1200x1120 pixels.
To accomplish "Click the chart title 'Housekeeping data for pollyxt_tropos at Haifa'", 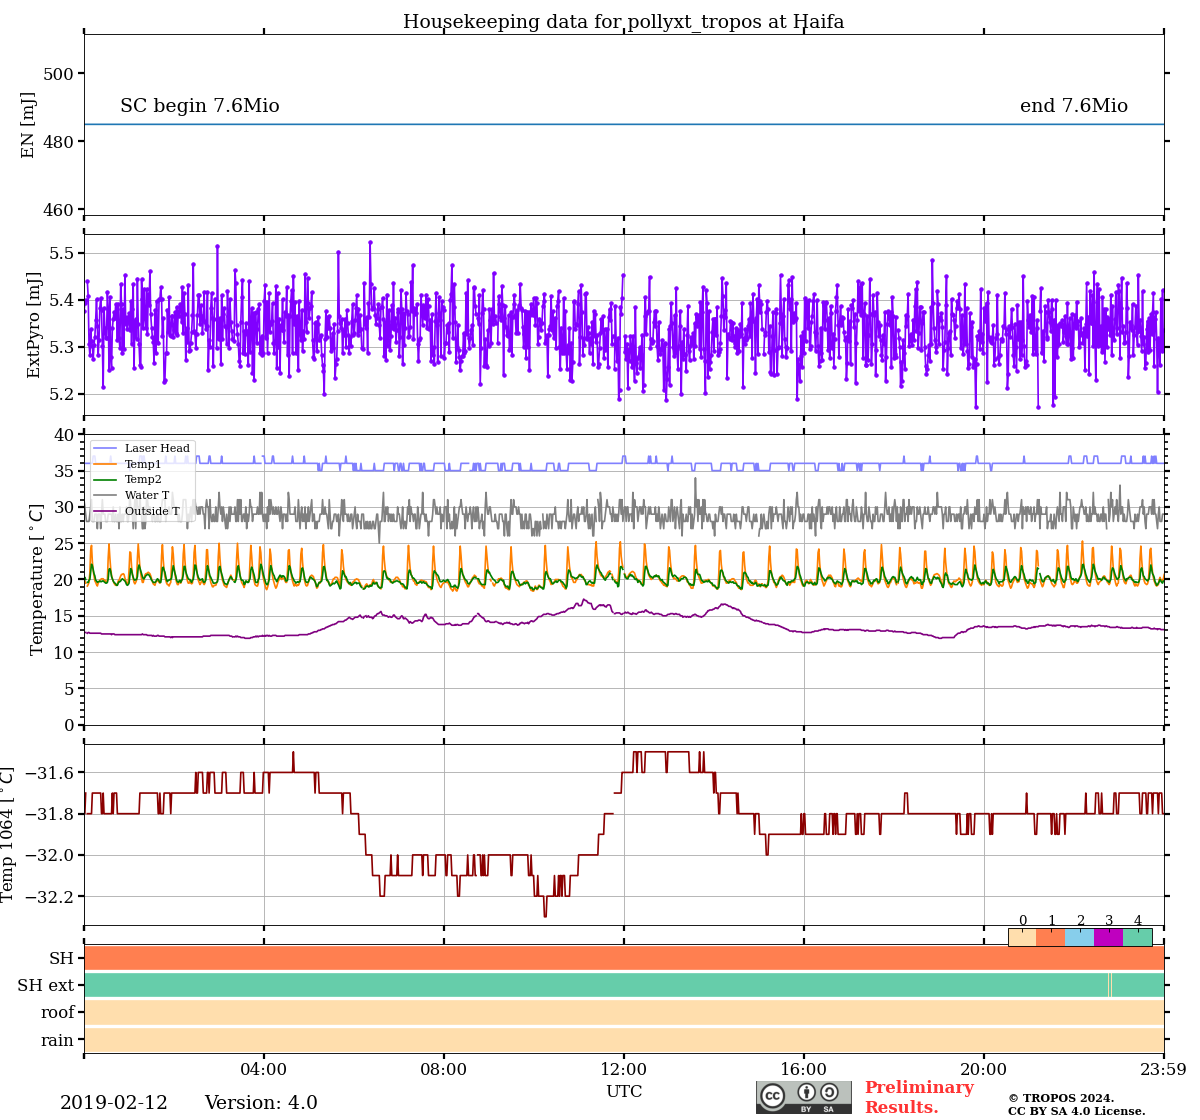I will 623,22.
